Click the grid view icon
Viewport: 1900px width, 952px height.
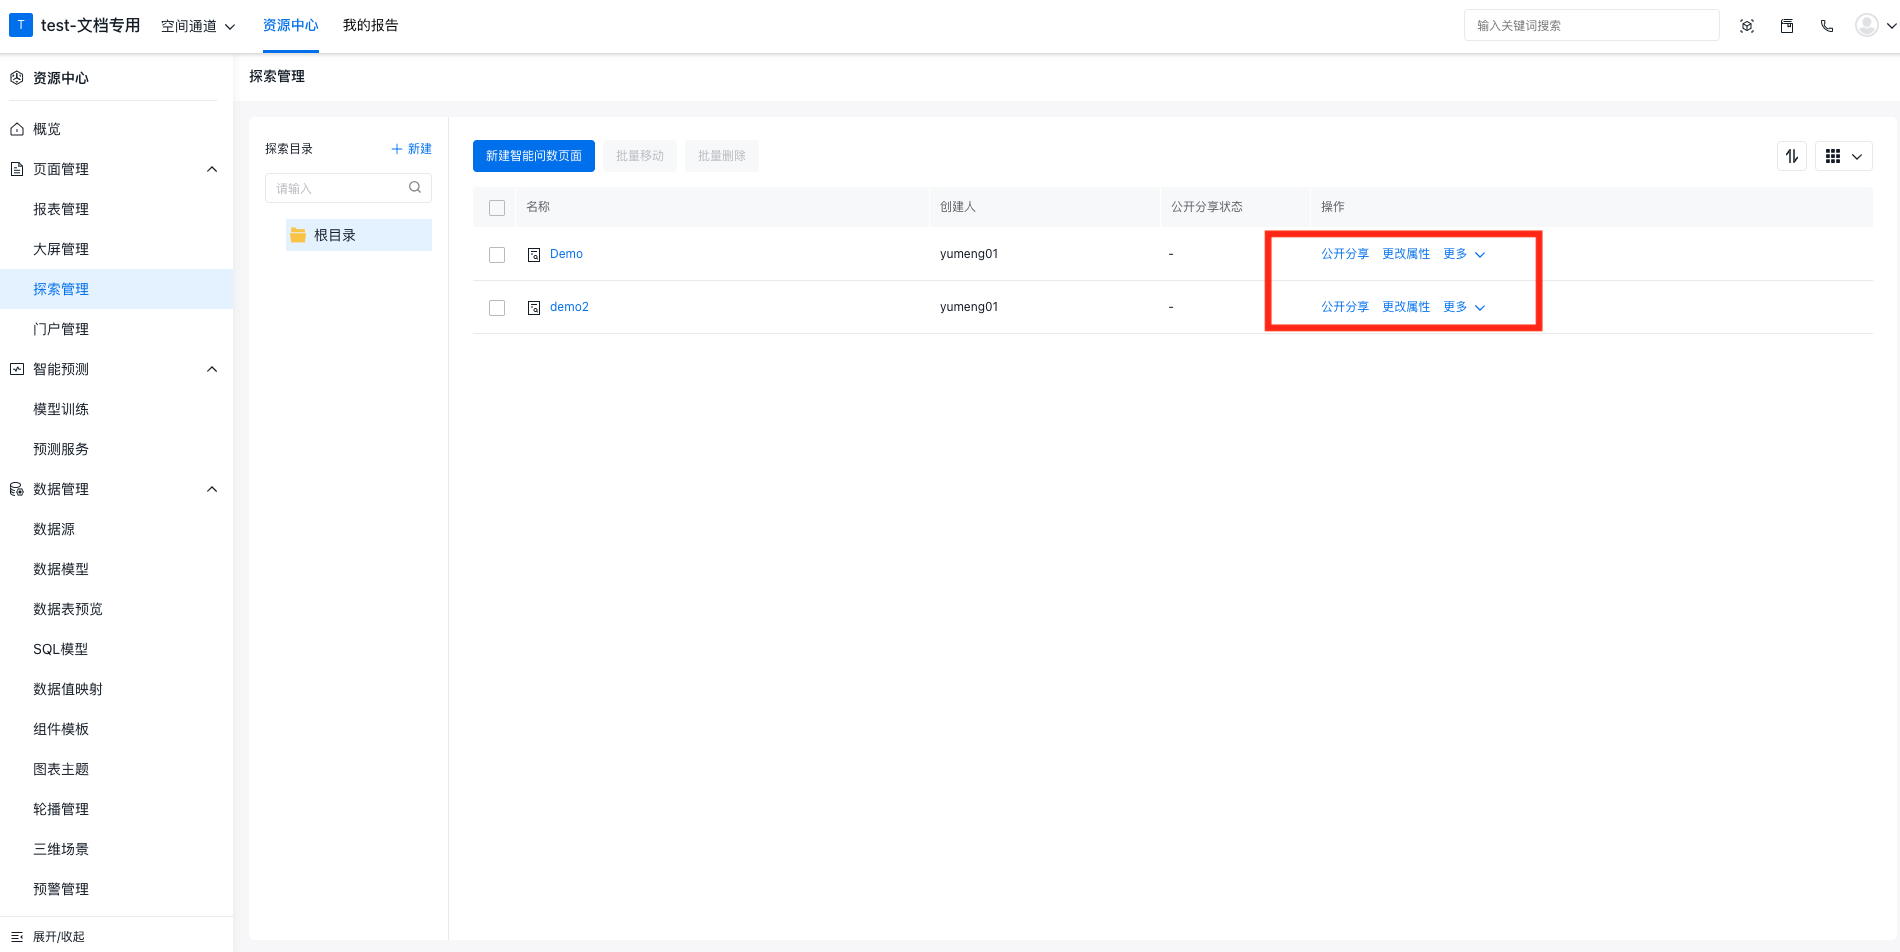coord(1833,156)
